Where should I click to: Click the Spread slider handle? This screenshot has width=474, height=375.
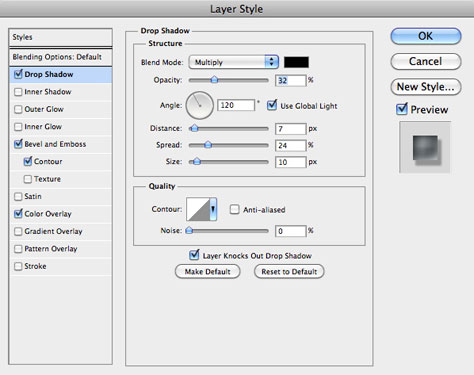click(208, 145)
